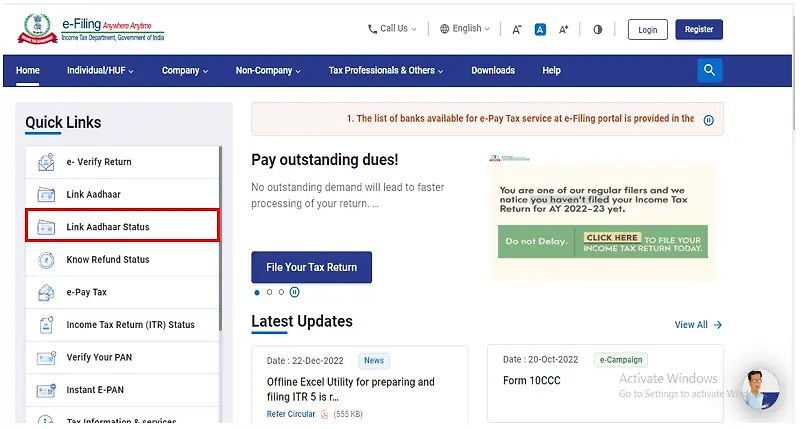Open the View All updates link

click(x=698, y=325)
